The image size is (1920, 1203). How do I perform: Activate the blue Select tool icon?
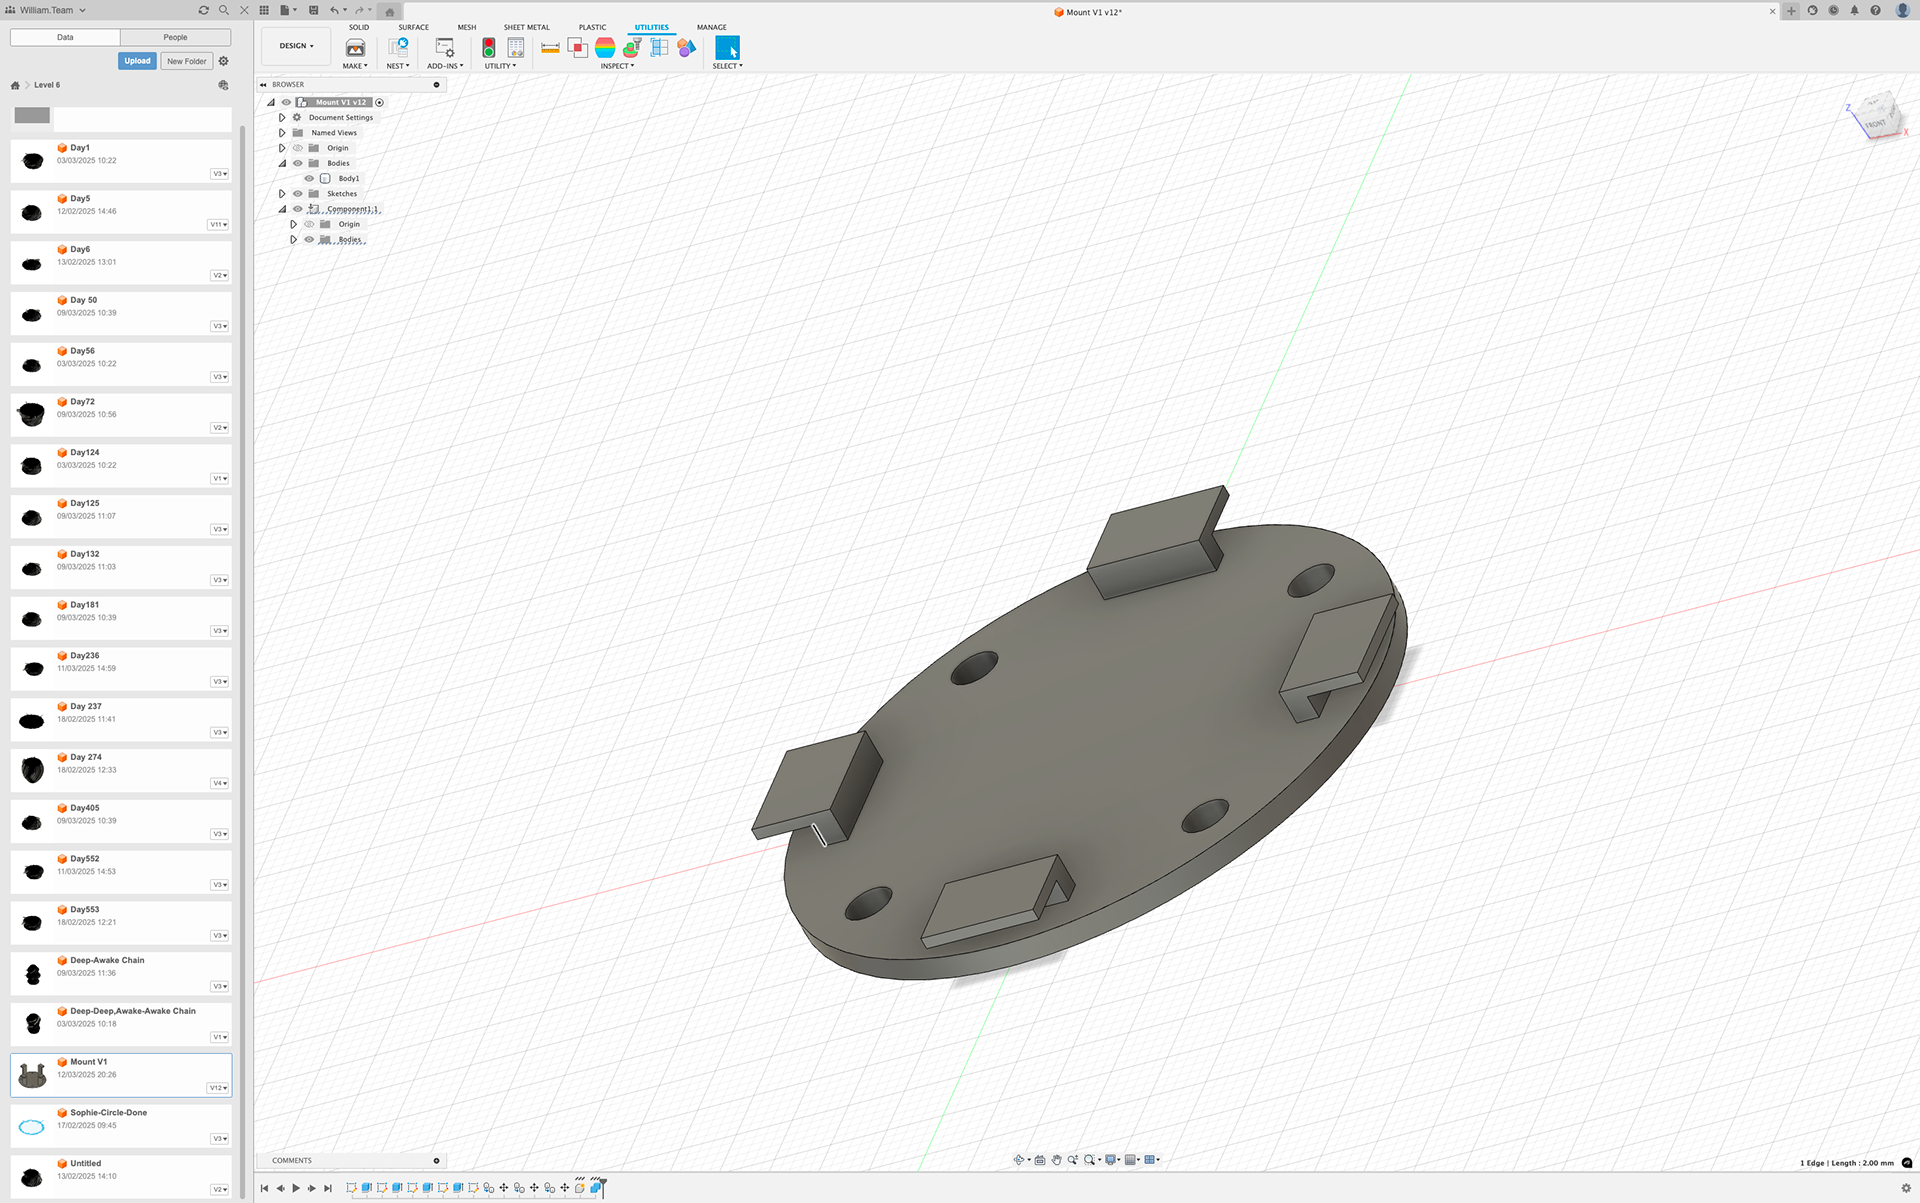point(727,48)
